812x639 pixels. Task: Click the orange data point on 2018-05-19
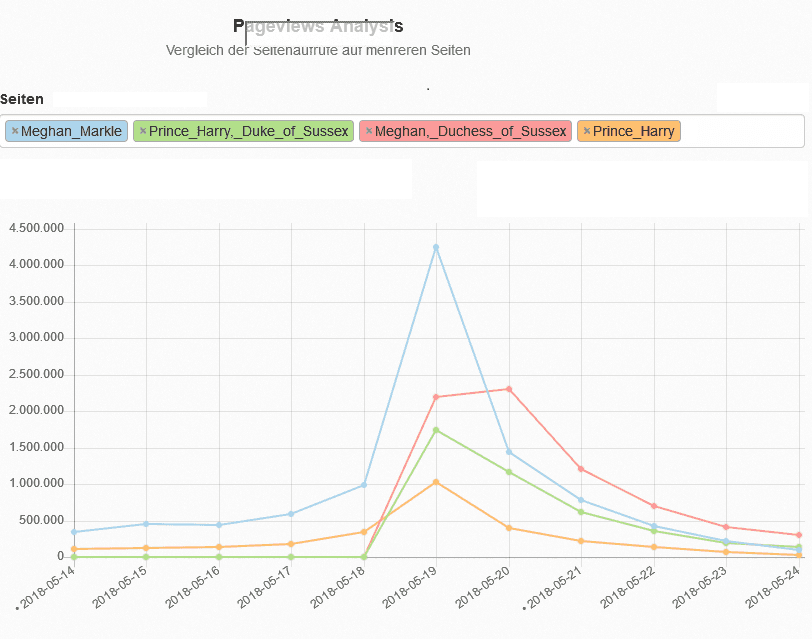436,482
